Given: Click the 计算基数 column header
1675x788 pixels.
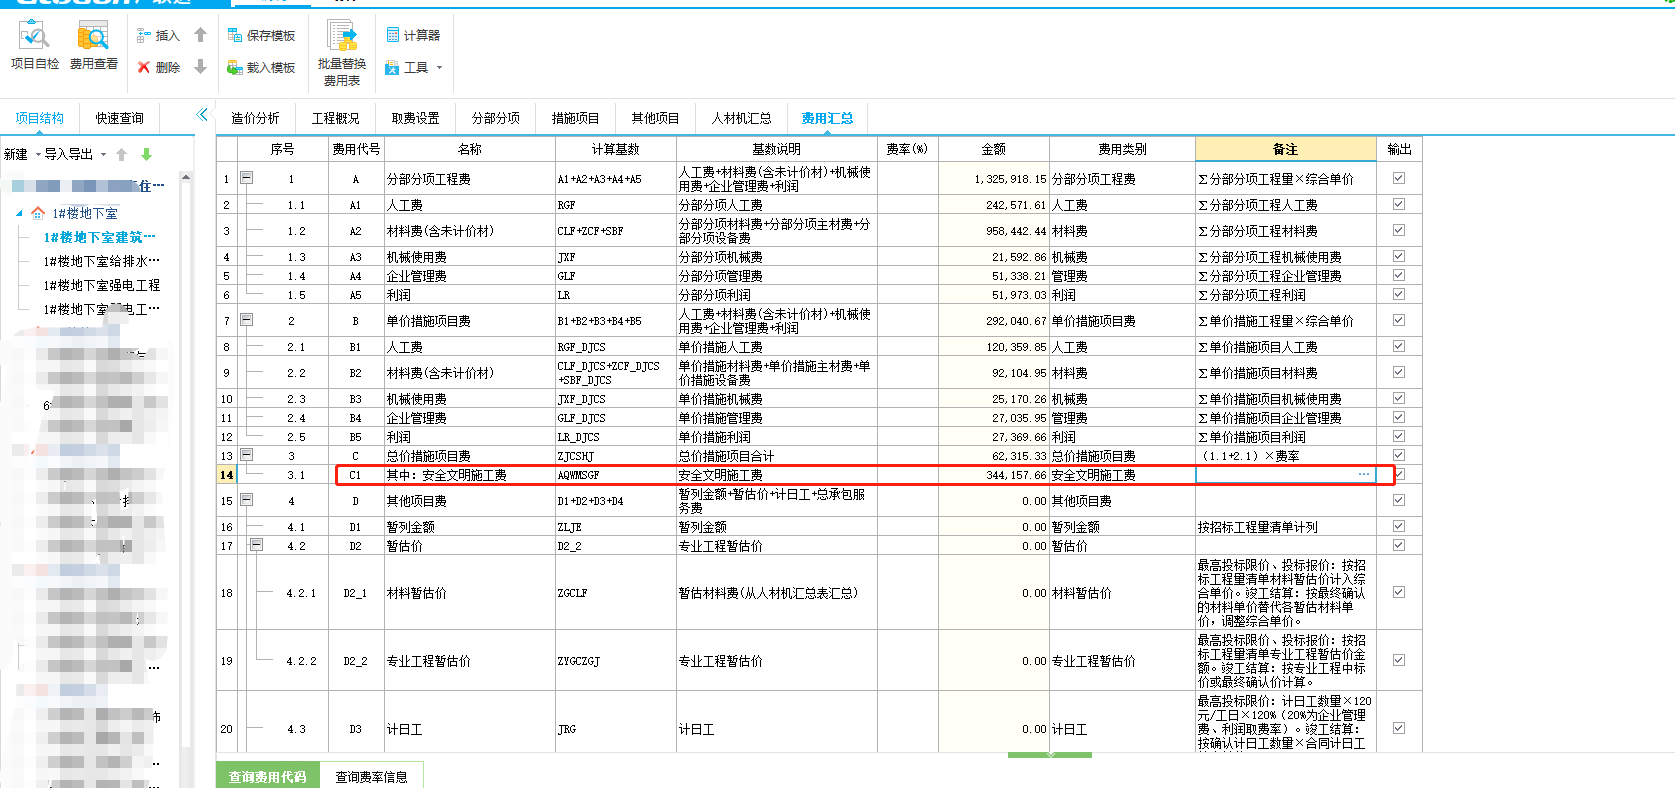Looking at the screenshot, I should [x=615, y=149].
